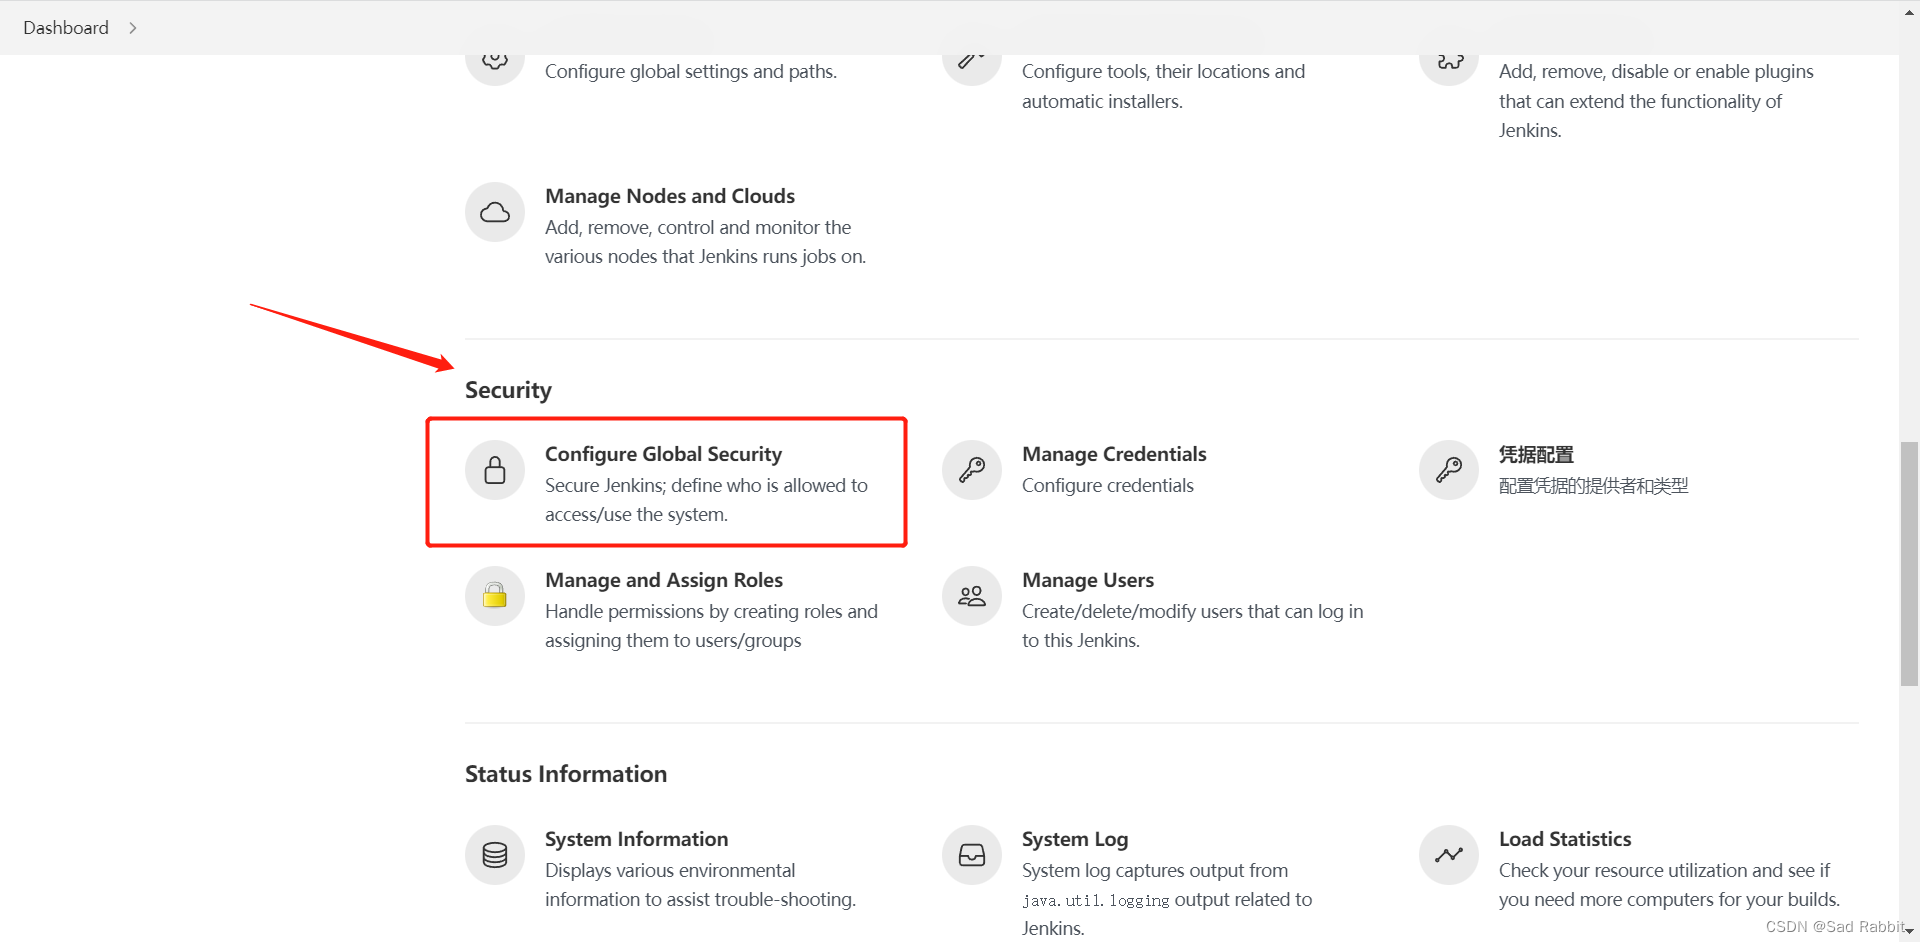The image size is (1920, 942).
Task: Click 'Configure global settings and paths.' text
Action: pos(691,71)
